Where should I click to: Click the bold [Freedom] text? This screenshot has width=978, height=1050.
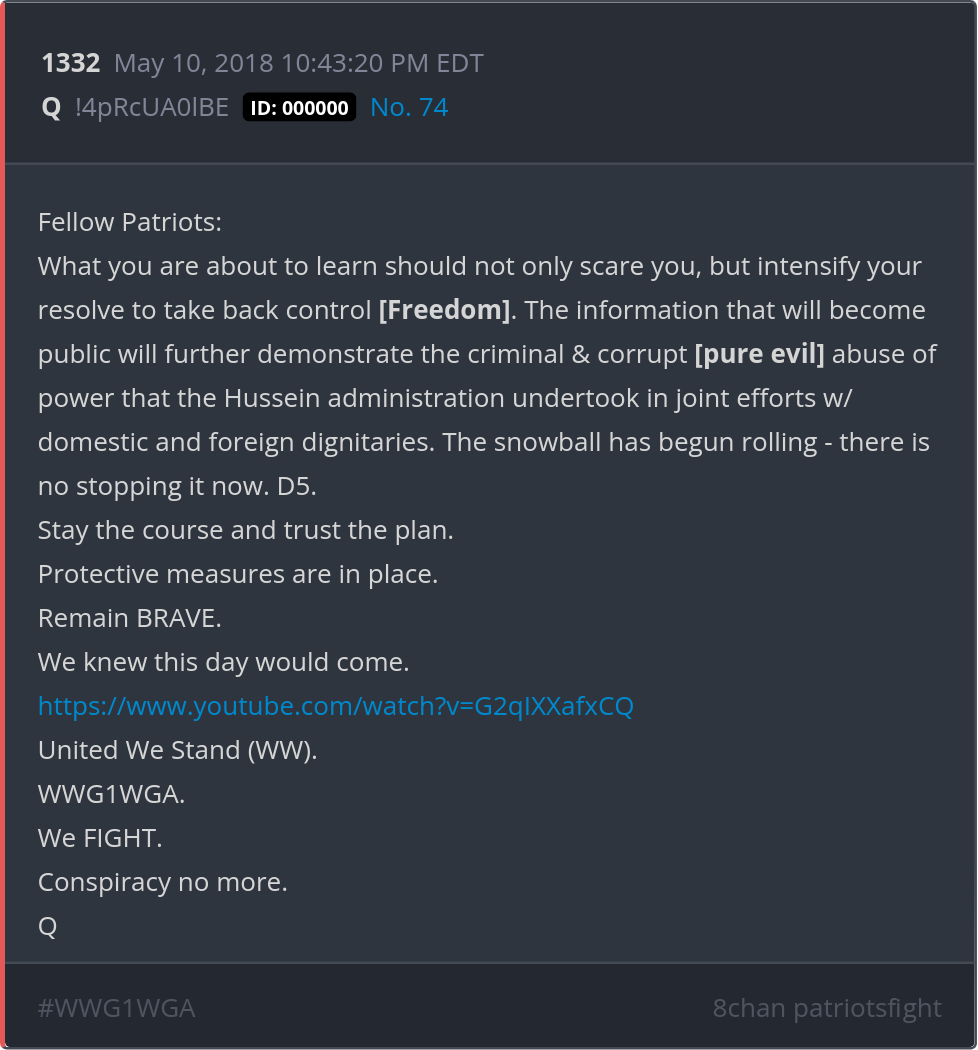[444, 310]
